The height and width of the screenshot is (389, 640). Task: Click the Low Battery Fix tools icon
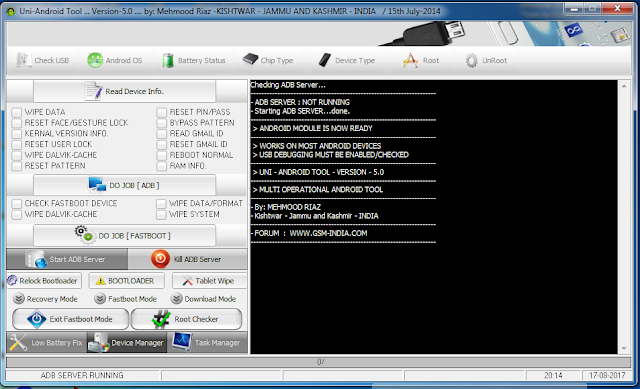click(x=18, y=342)
